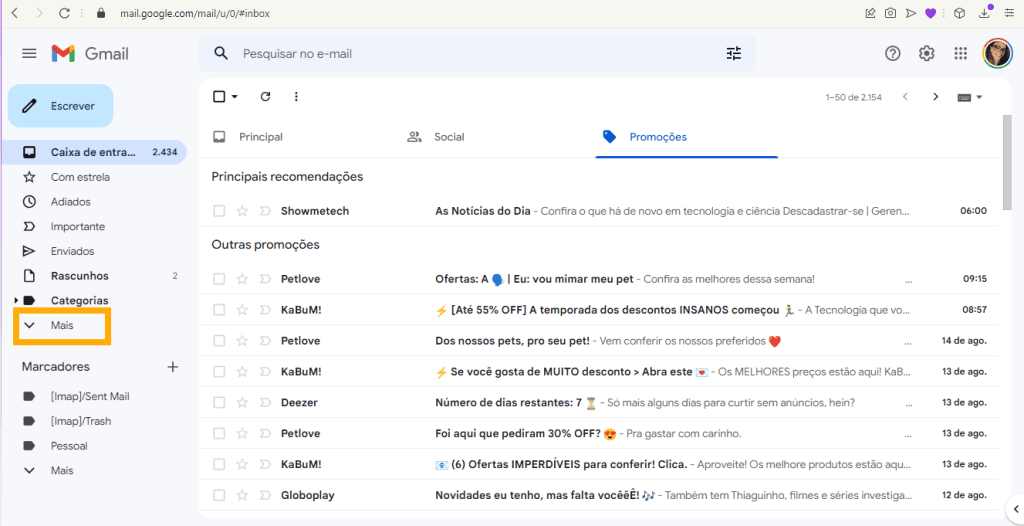Click the Escrever compose button
This screenshot has width=1024, height=526.
tap(61, 106)
